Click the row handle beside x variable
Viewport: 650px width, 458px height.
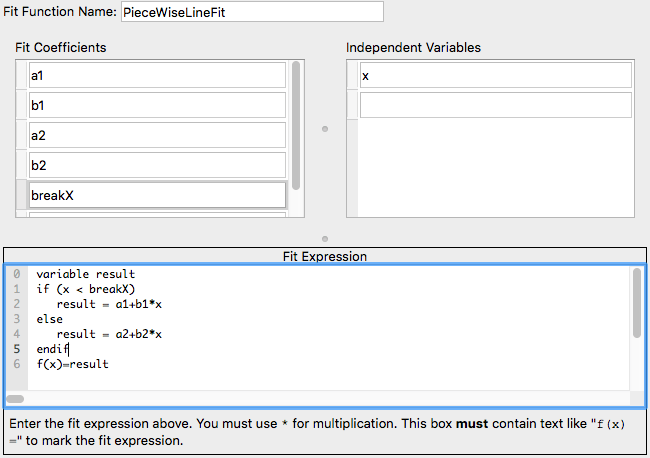pos(352,76)
